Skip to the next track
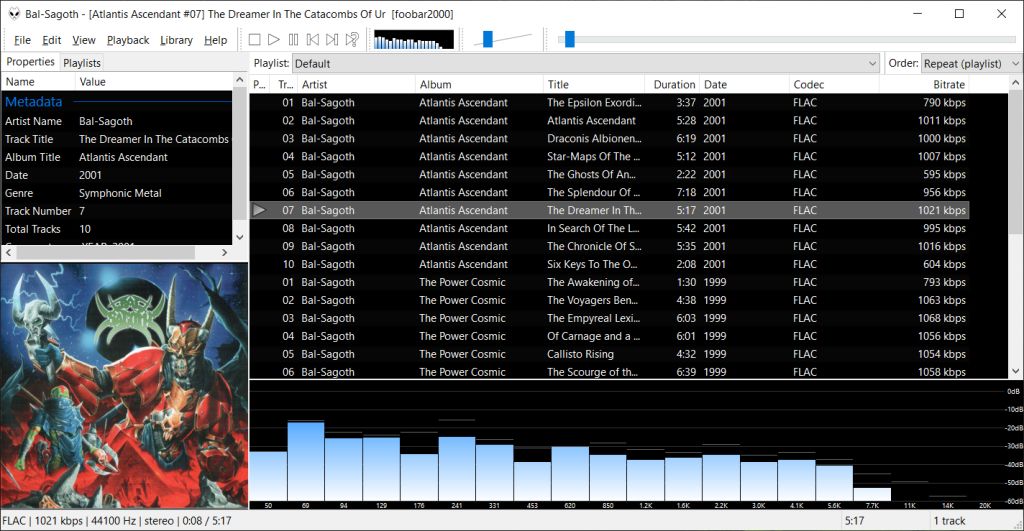This screenshot has height=531, width=1024. coord(332,40)
